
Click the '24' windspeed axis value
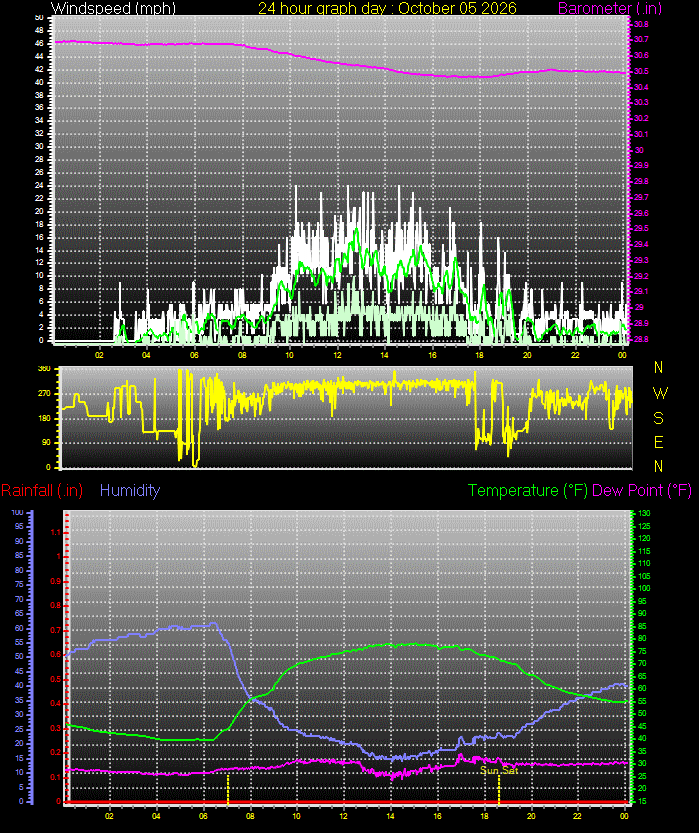[39, 185]
